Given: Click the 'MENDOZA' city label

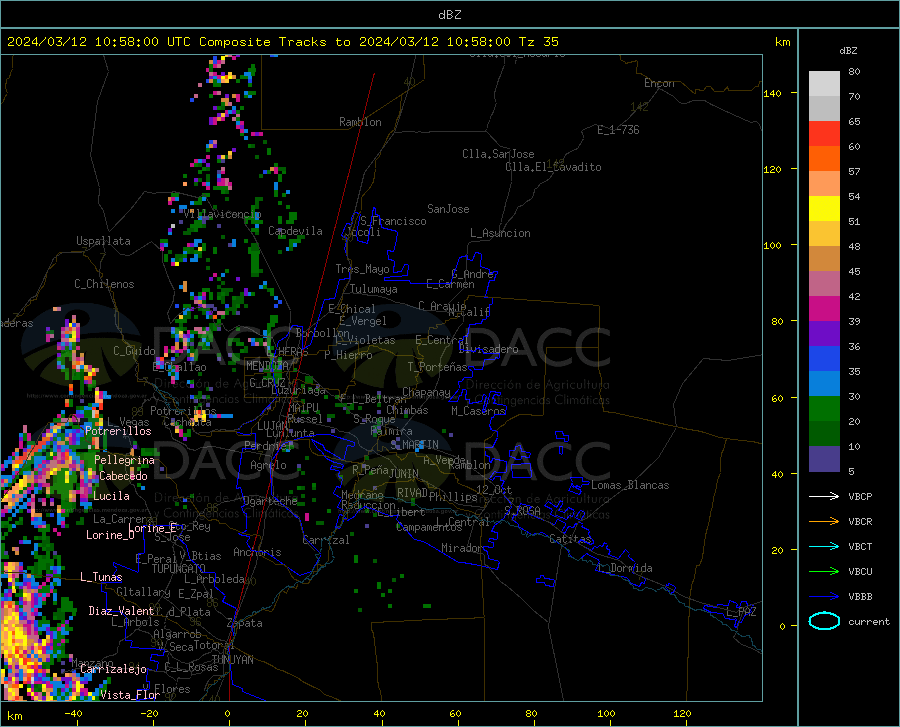Looking at the screenshot, I should tap(267, 366).
